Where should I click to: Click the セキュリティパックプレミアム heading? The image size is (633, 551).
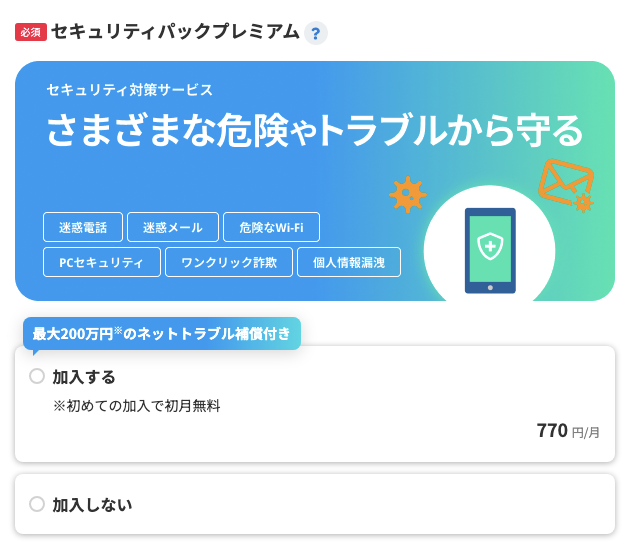(176, 31)
